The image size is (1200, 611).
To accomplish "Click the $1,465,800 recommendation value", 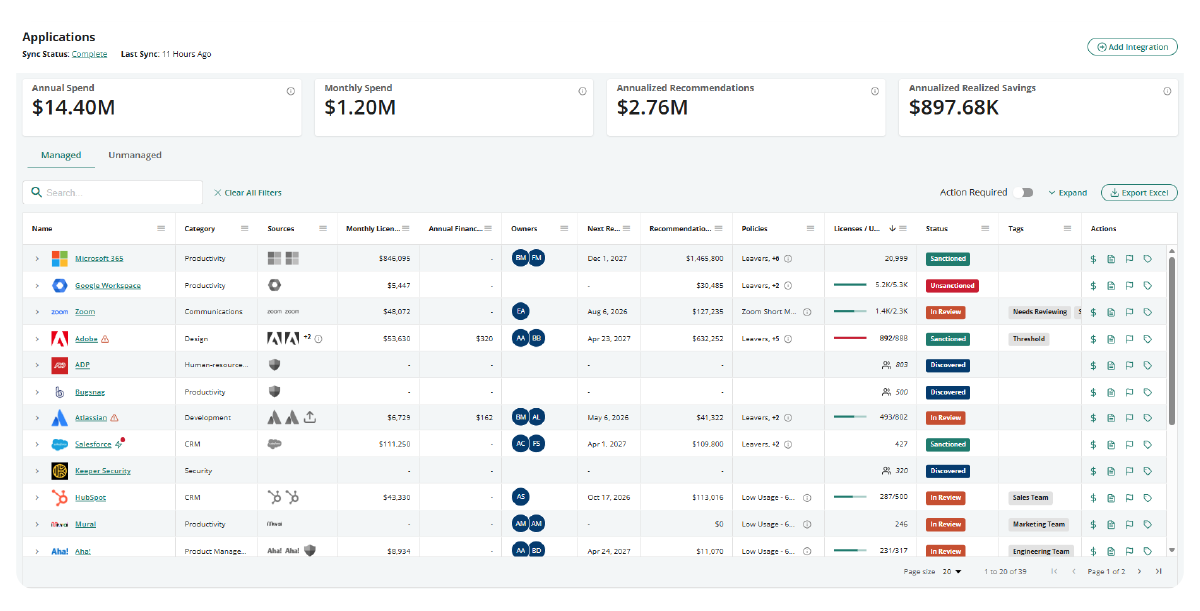I will pyautogui.click(x=705, y=259).
